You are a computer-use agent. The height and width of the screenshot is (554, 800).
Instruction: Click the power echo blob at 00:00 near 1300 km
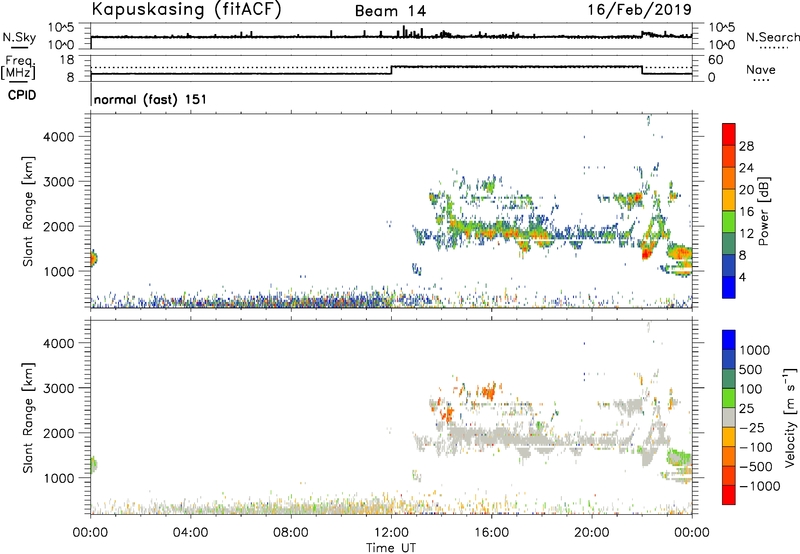(x=93, y=259)
